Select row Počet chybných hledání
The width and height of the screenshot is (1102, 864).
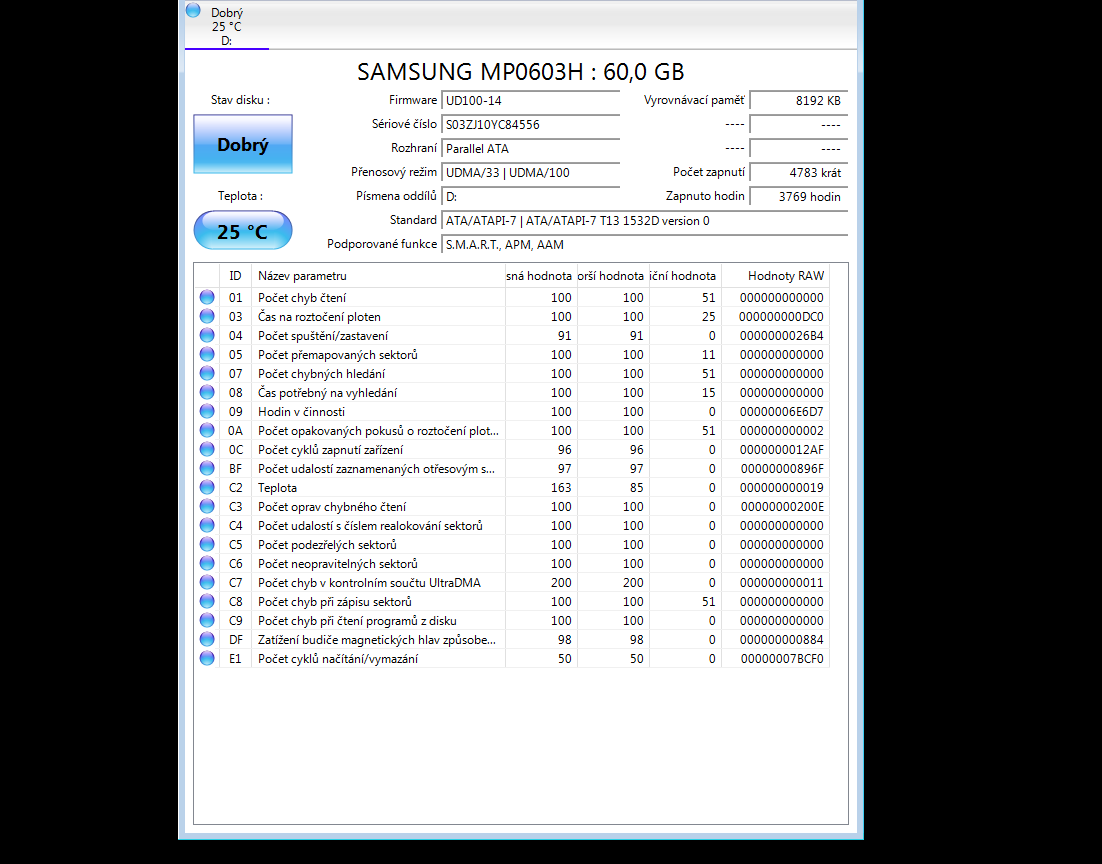(512, 373)
